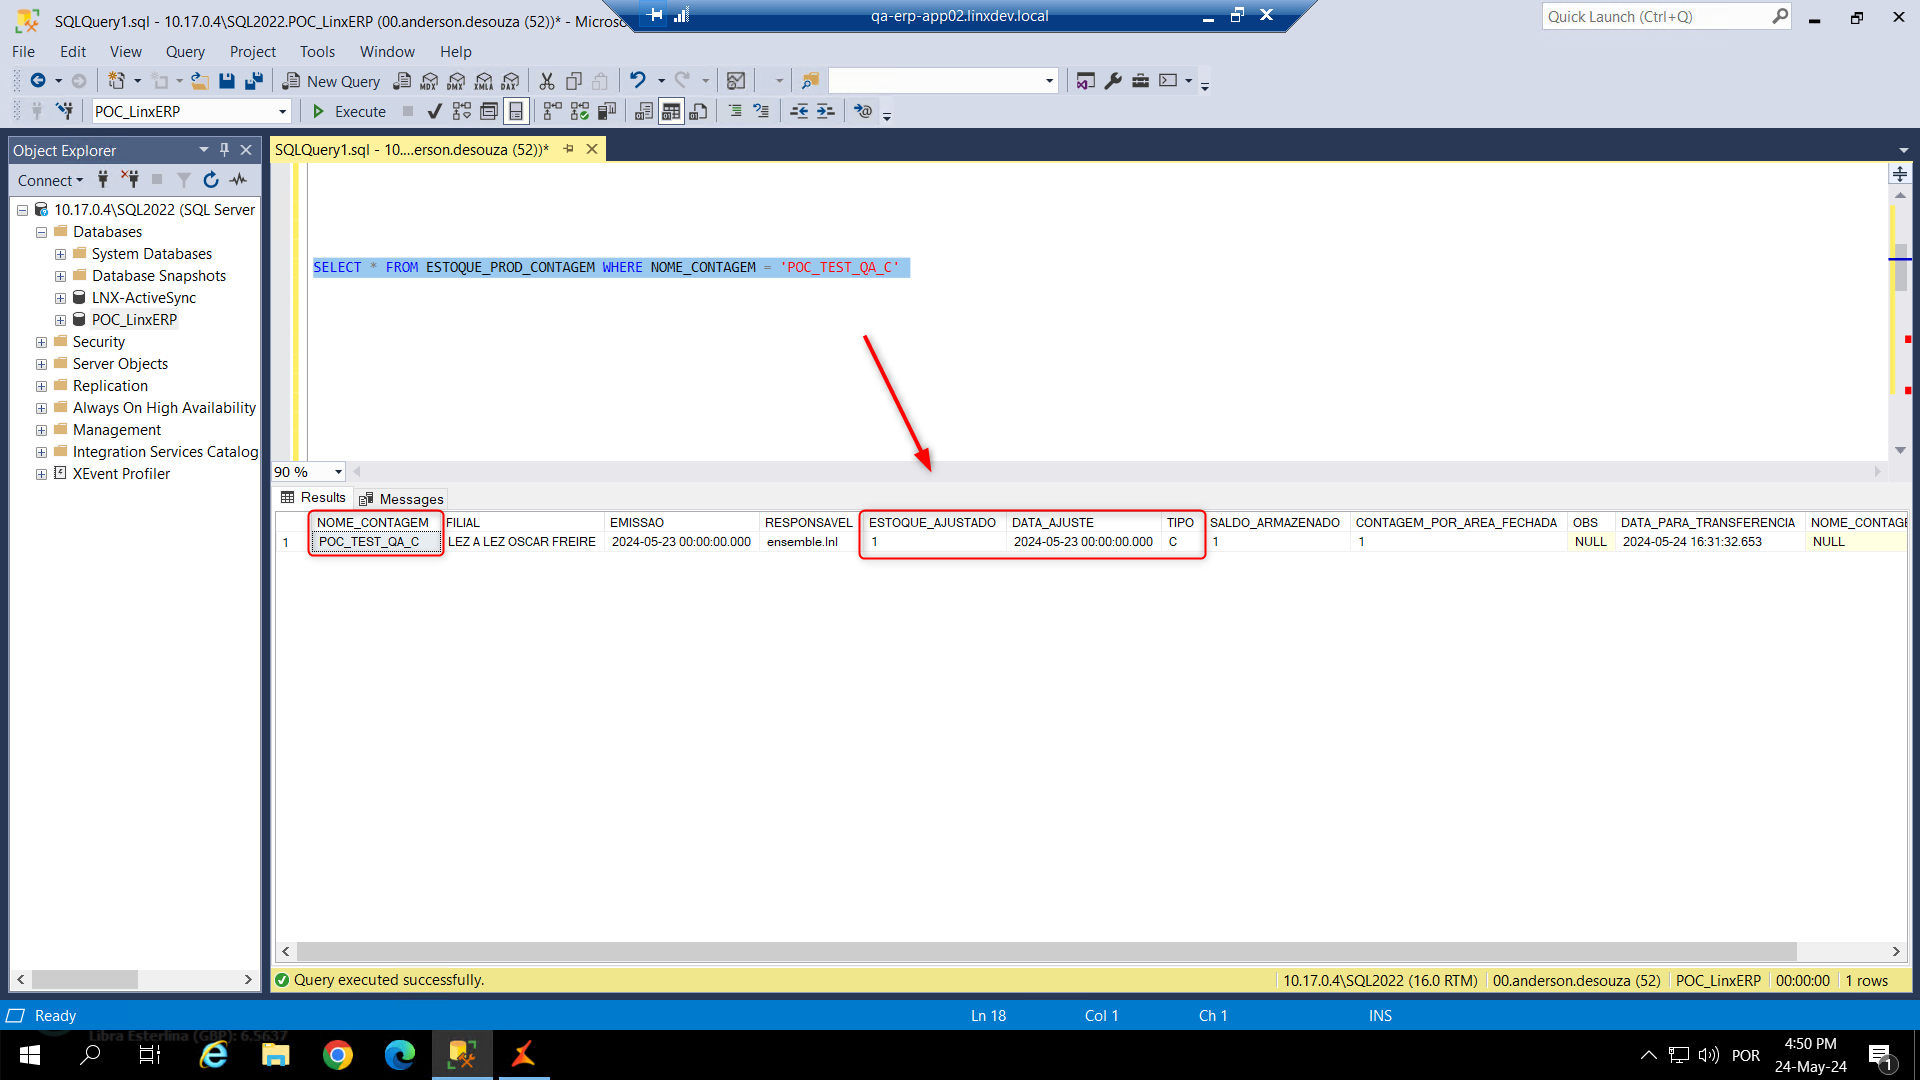Click the Parse query checkmark icon
1920x1080 pixels.
click(434, 111)
